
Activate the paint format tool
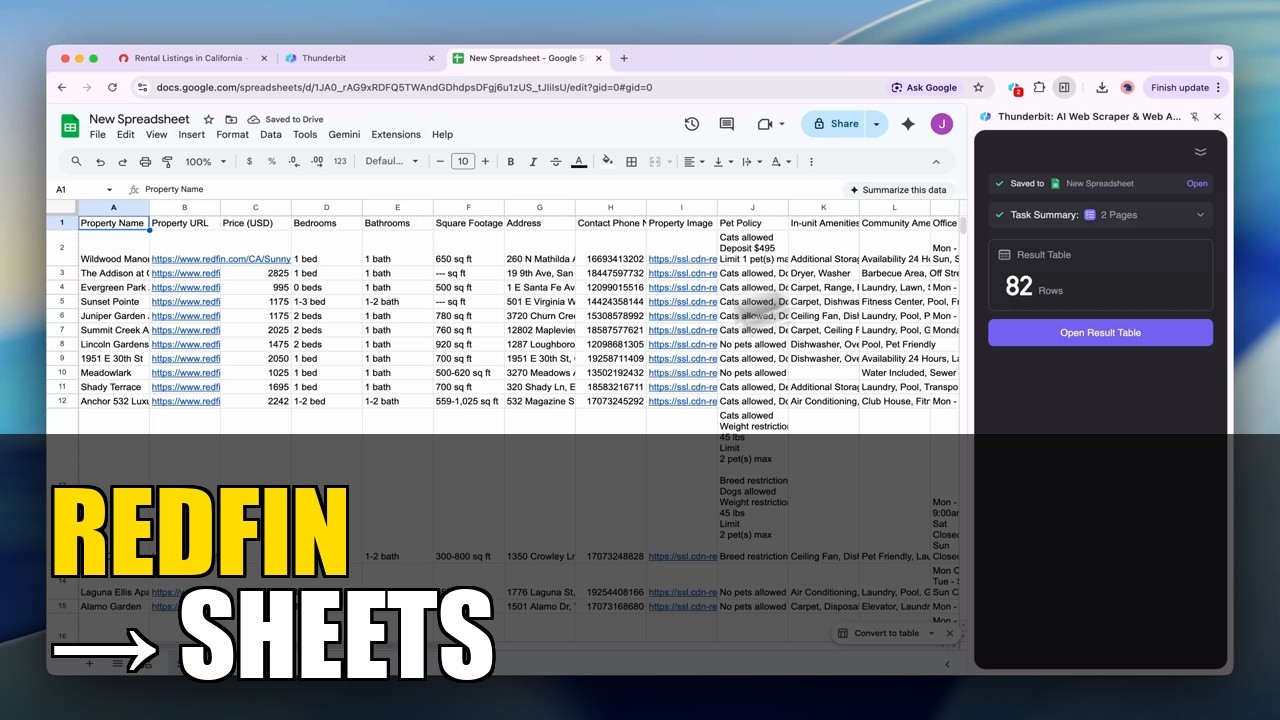click(x=167, y=161)
